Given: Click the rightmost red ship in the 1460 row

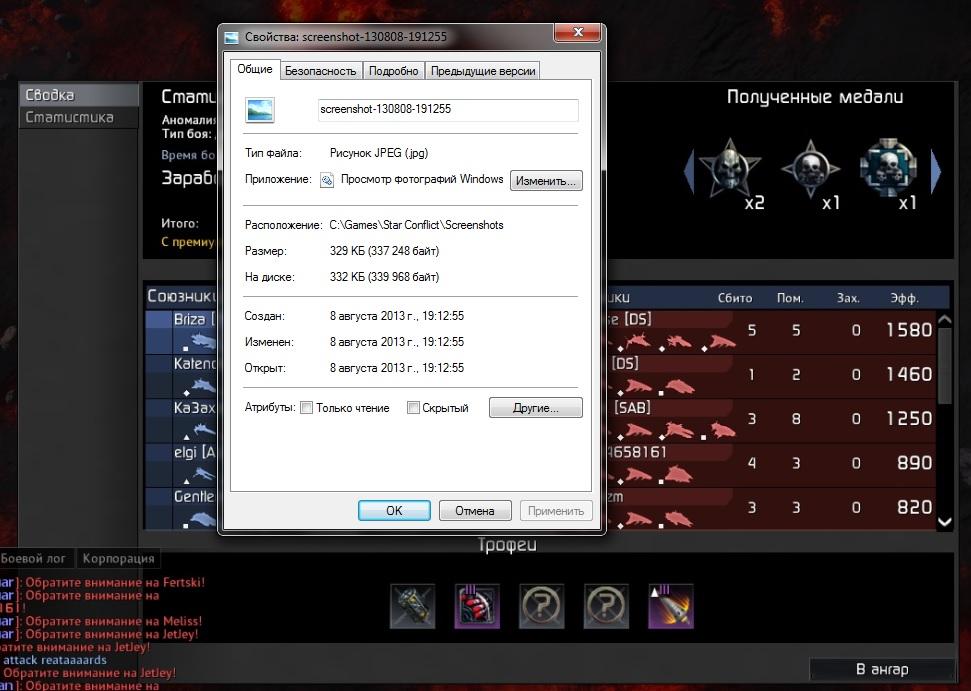Looking at the screenshot, I should (679, 386).
